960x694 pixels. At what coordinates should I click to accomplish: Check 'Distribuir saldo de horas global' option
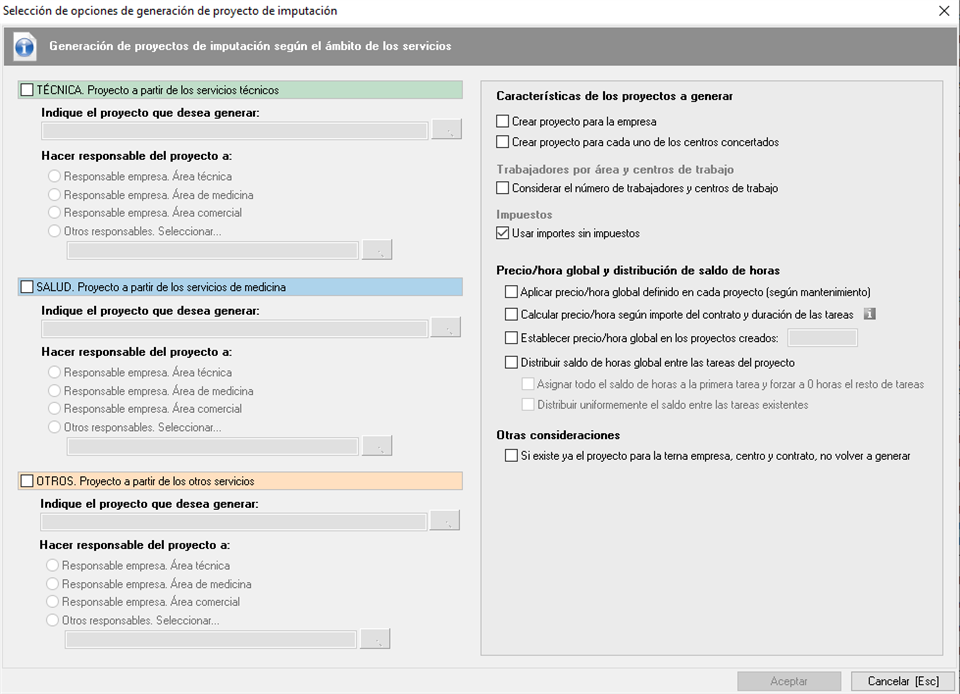(512, 362)
